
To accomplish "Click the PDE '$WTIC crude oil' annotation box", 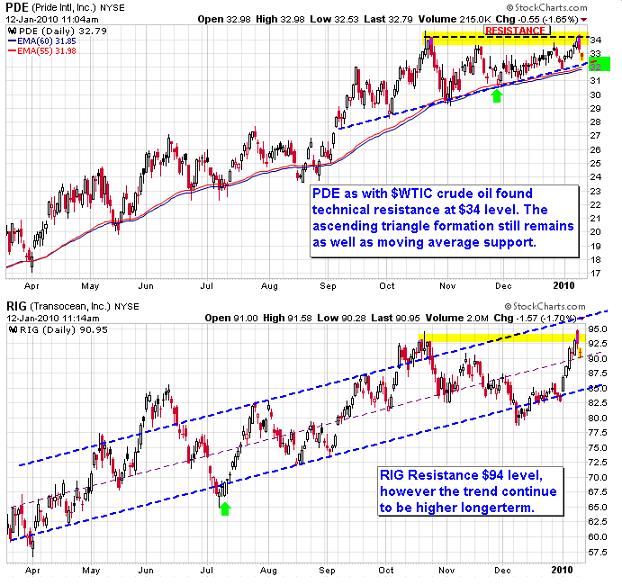I will pos(444,221).
